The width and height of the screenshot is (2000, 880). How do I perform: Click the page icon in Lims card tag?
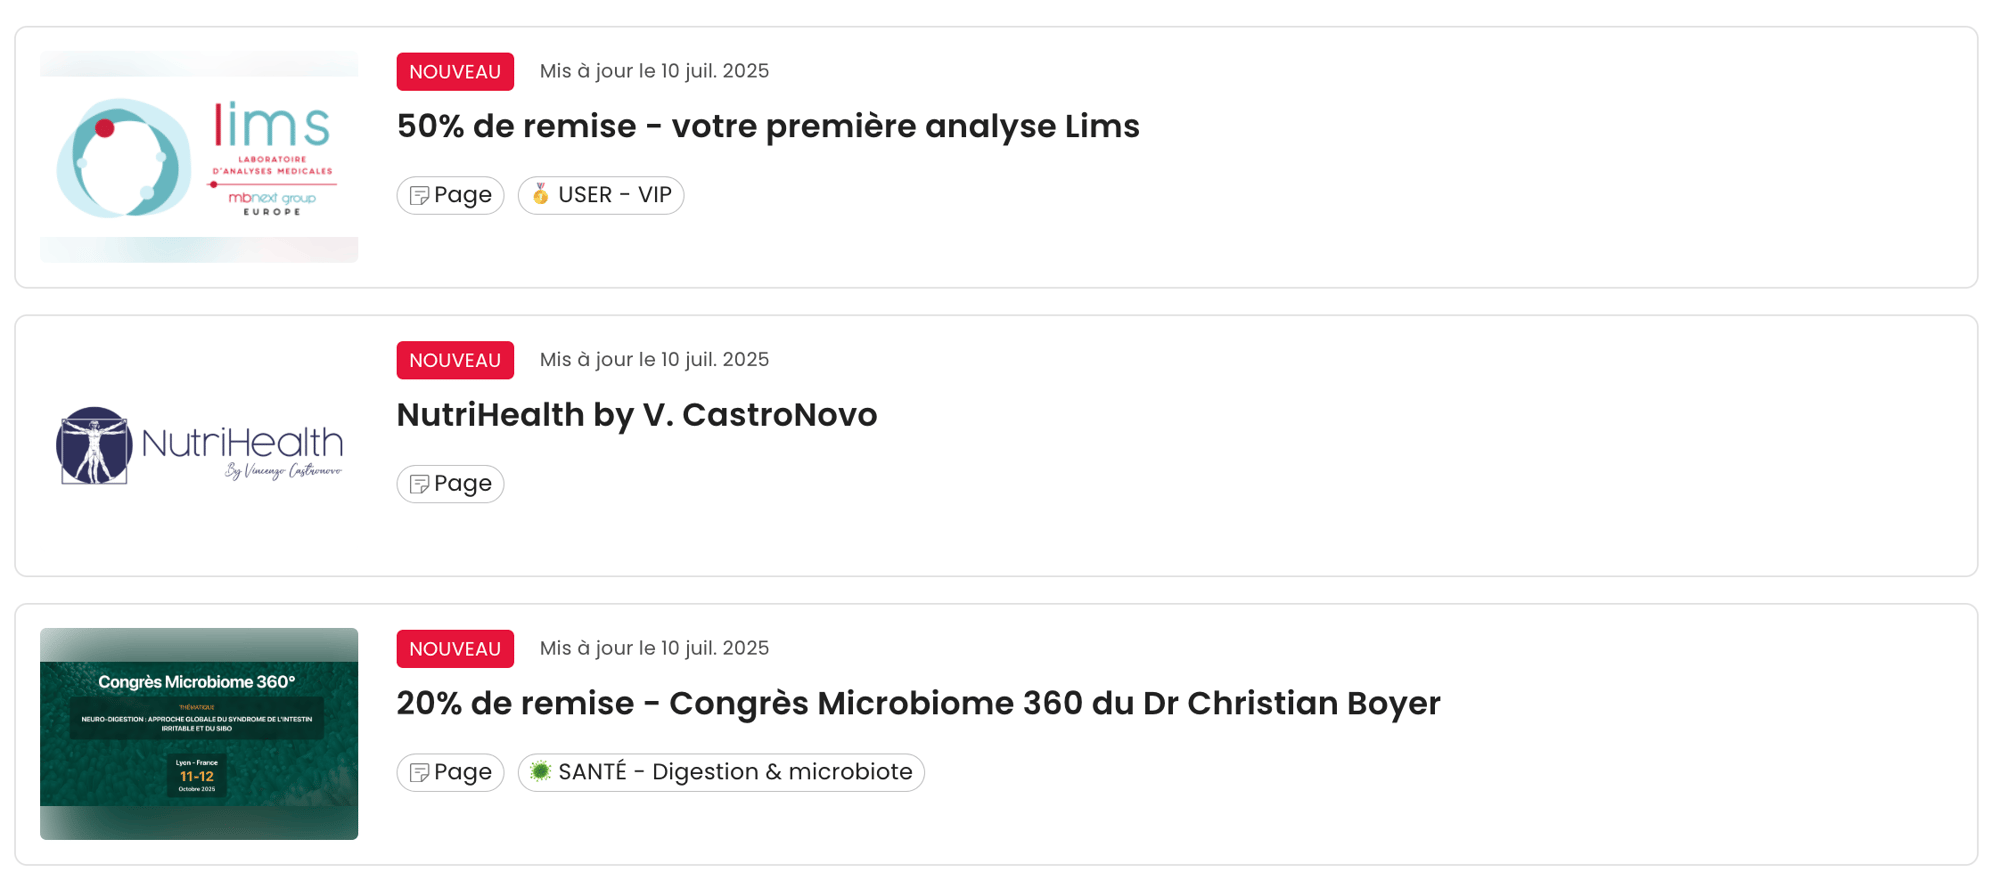tap(420, 196)
